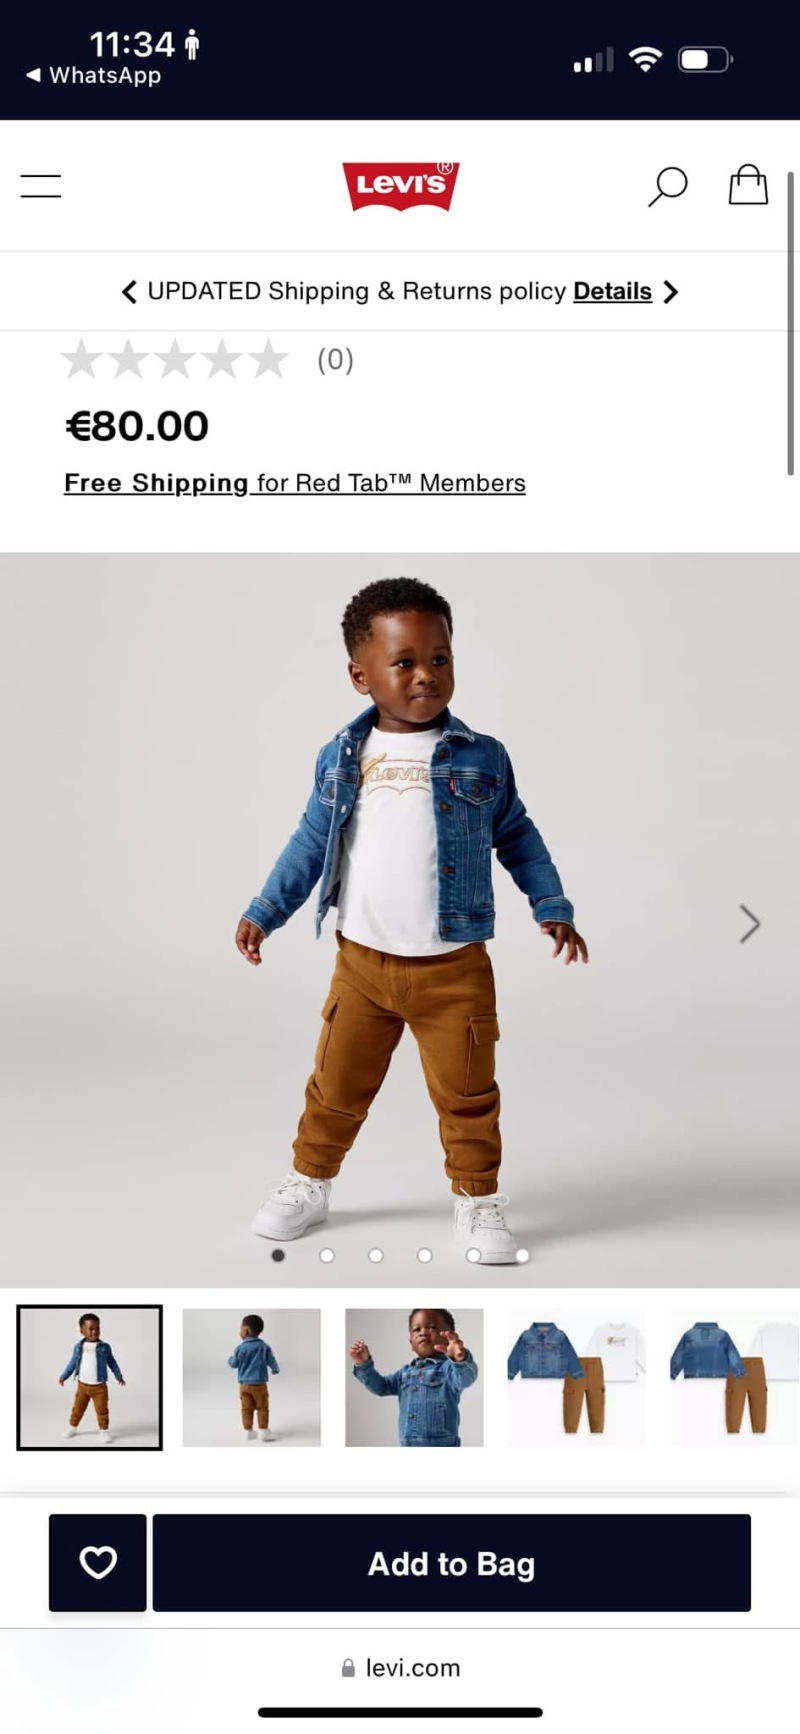Show next announcement with right chevron
800x1734 pixels.
pyautogui.click(x=671, y=292)
